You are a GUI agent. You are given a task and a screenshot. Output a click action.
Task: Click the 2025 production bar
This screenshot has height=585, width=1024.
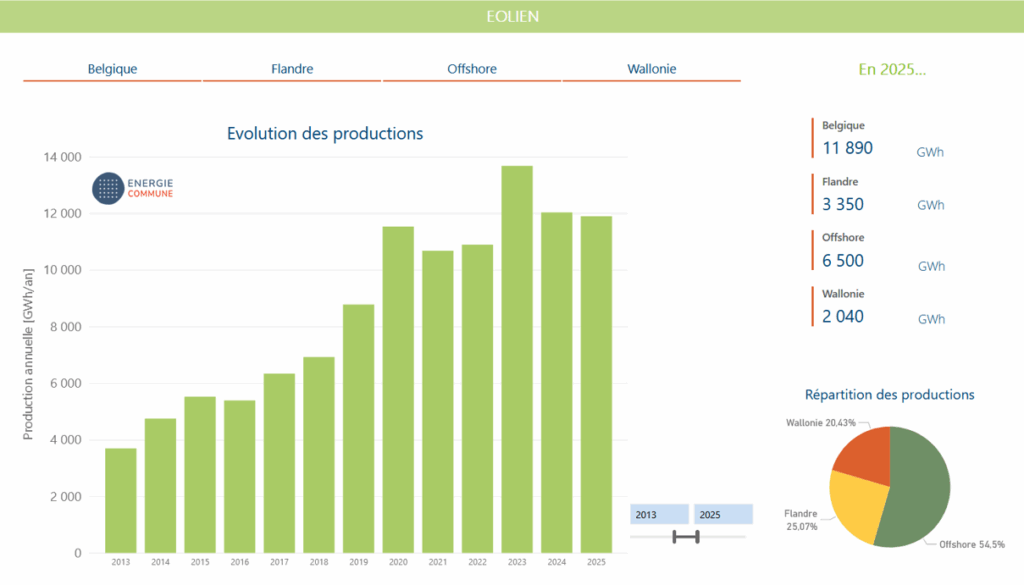pos(596,384)
